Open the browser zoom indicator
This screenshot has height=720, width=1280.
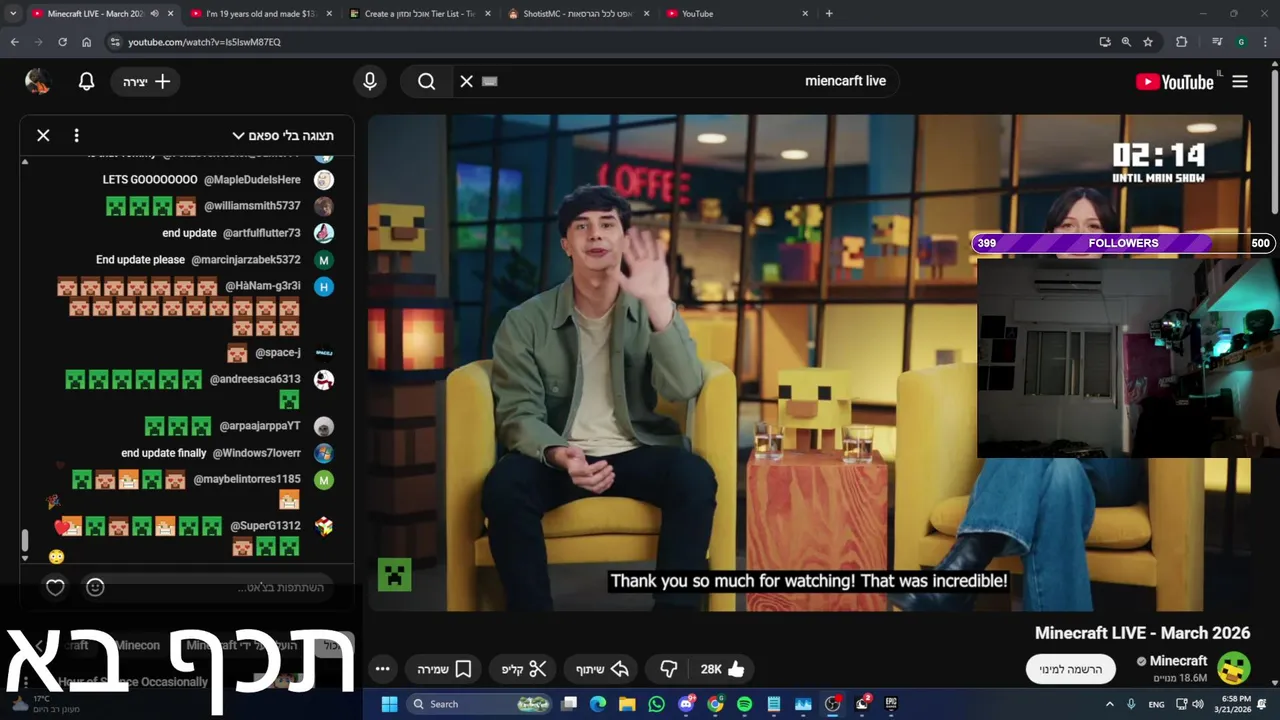coord(1126,42)
